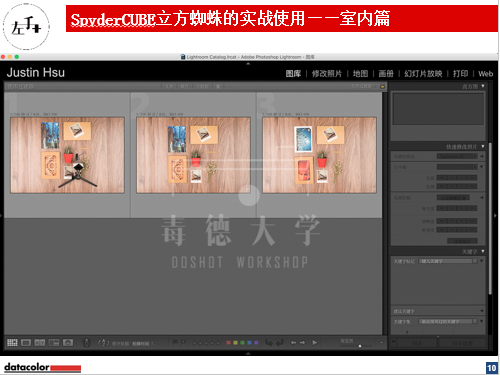Select next photo arrow
The height and width of the screenshot is (375, 500).
point(302,342)
